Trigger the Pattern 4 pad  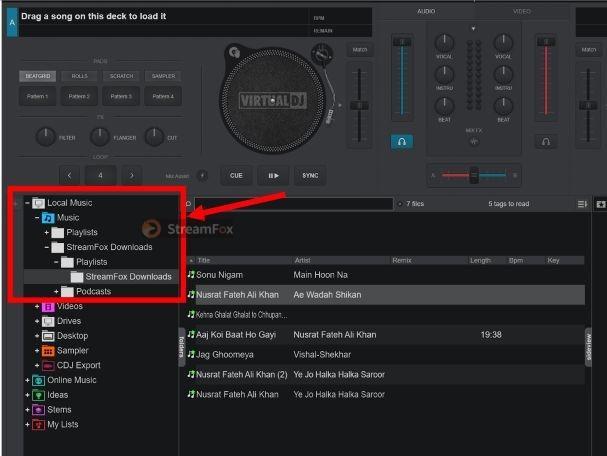coord(163,96)
